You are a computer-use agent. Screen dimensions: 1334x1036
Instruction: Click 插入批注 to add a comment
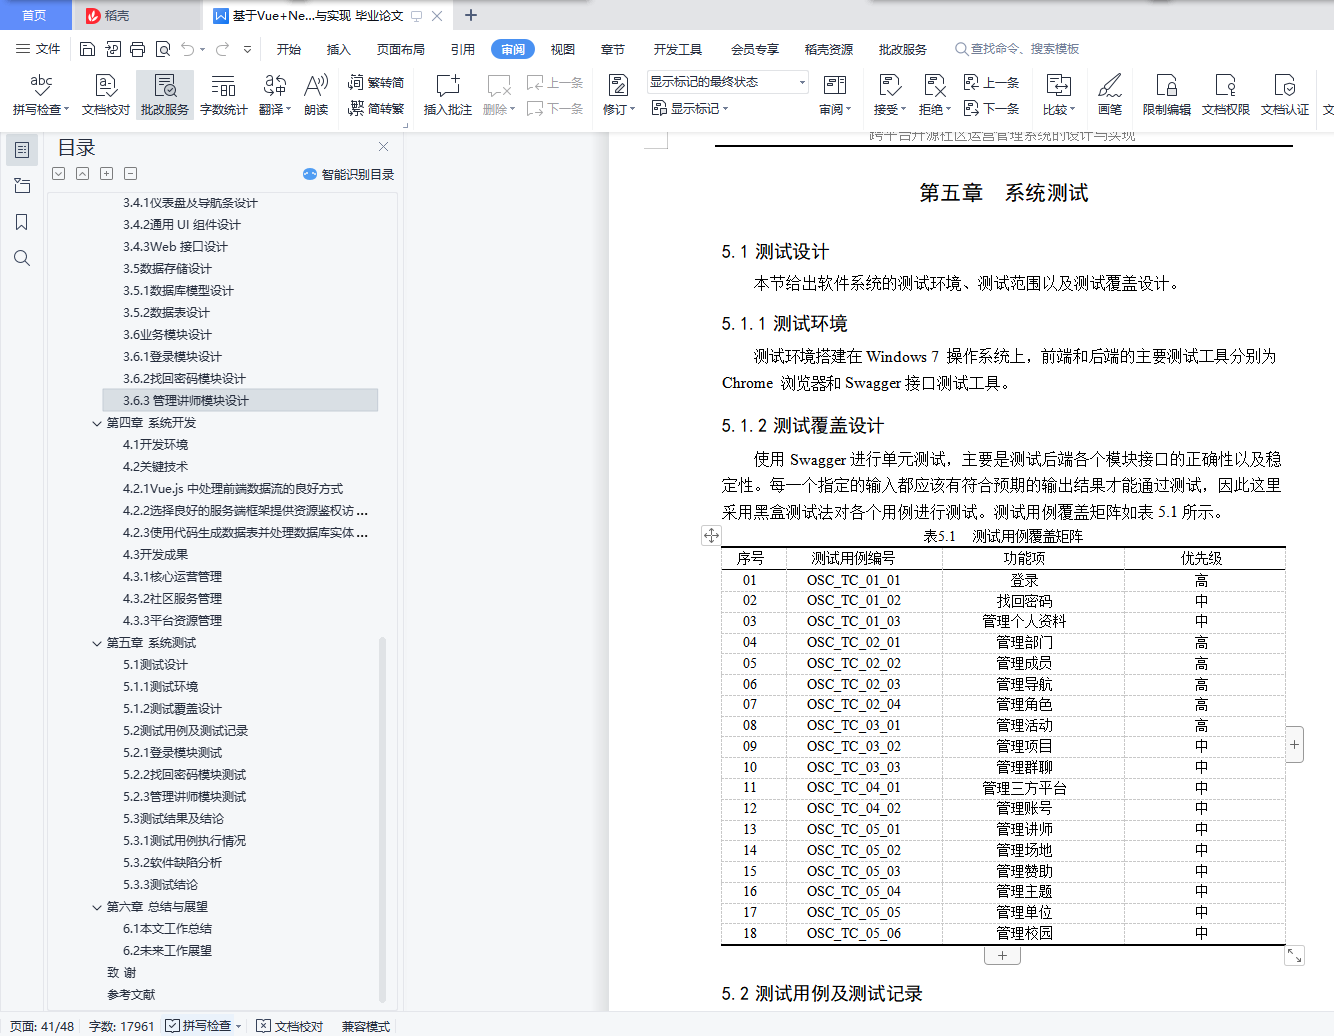[447, 95]
